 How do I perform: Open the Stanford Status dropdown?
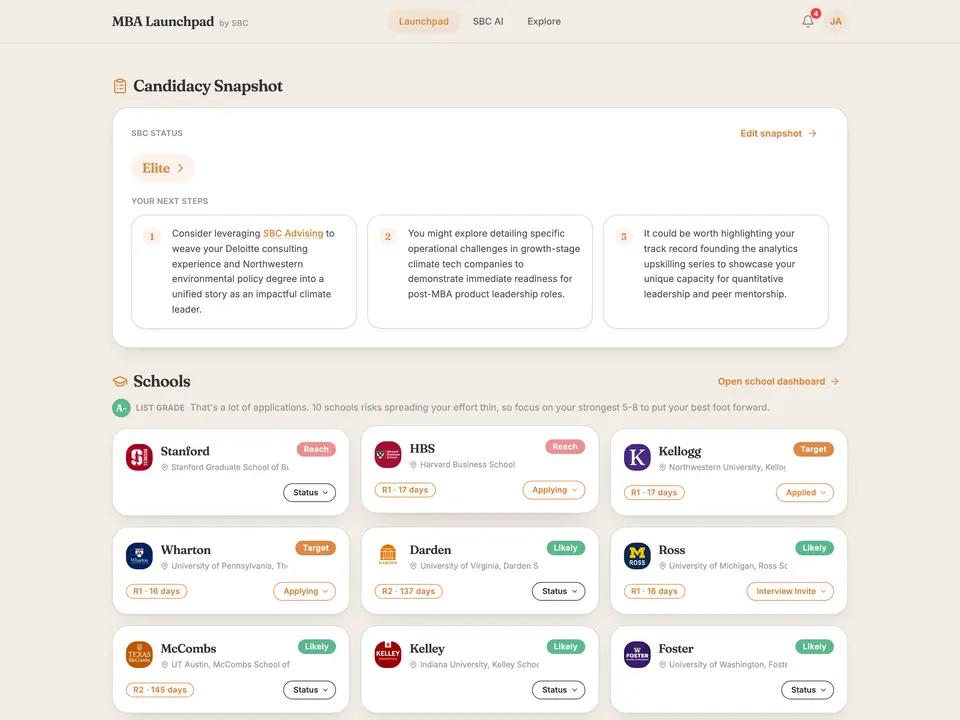point(310,492)
